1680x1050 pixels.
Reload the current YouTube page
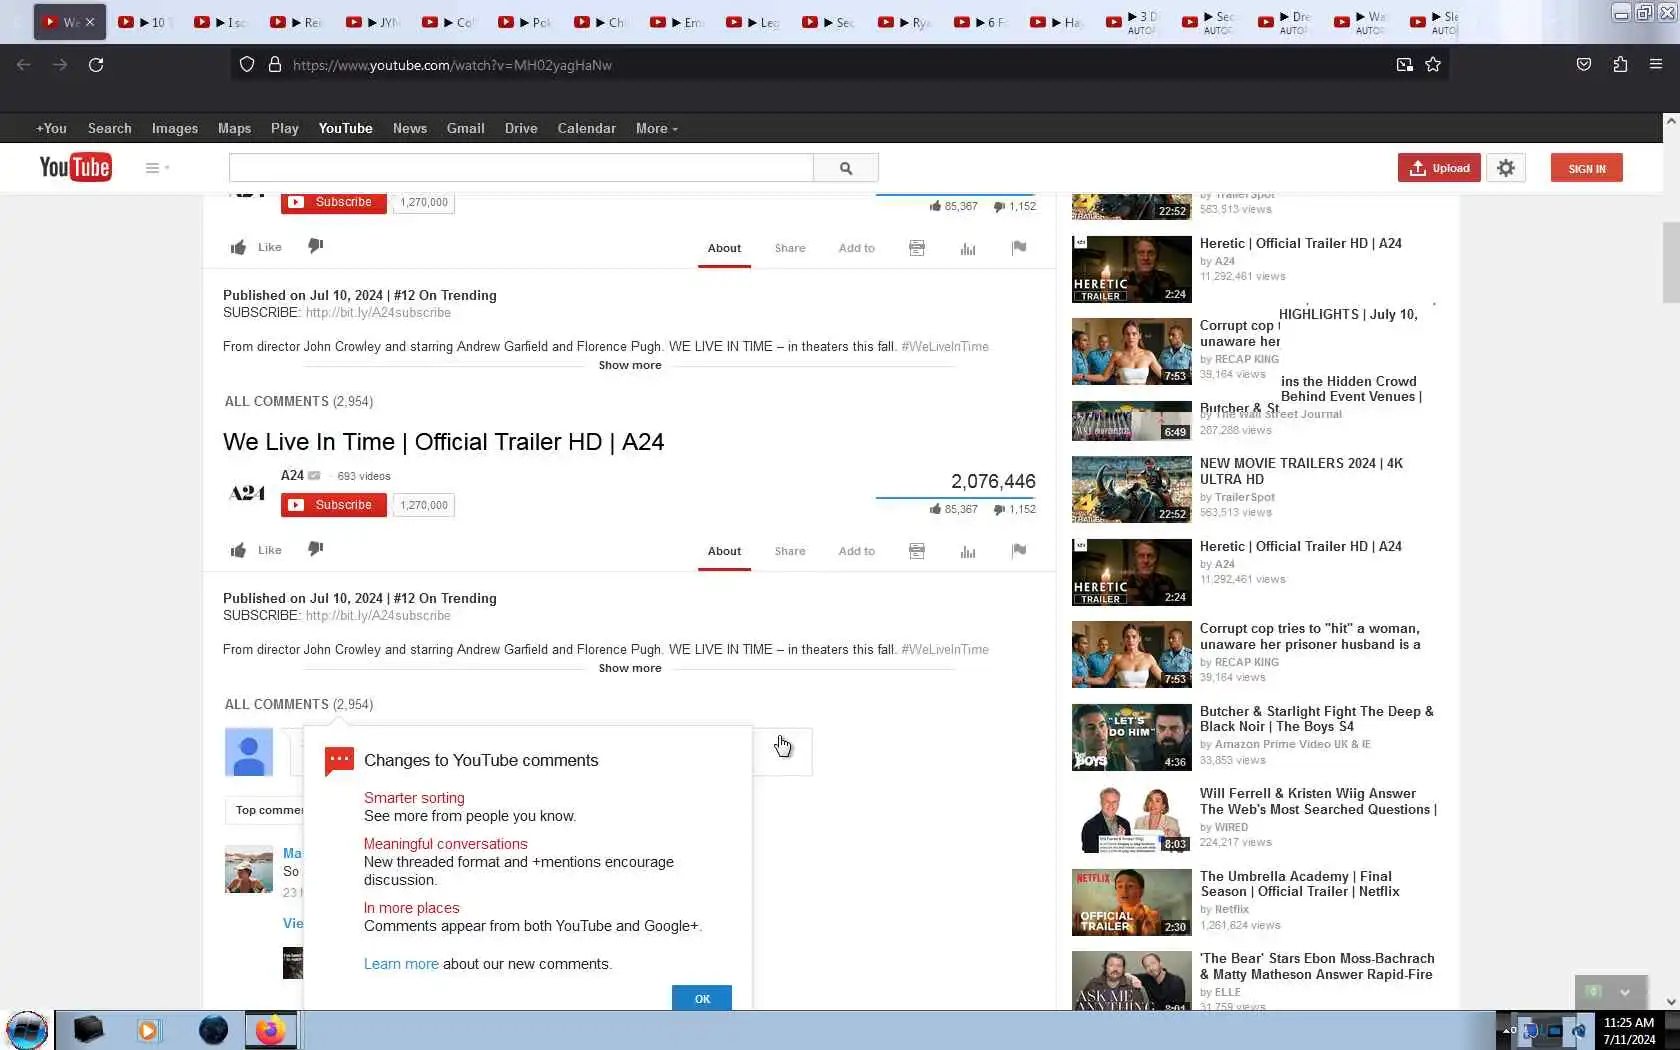[96, 65]
